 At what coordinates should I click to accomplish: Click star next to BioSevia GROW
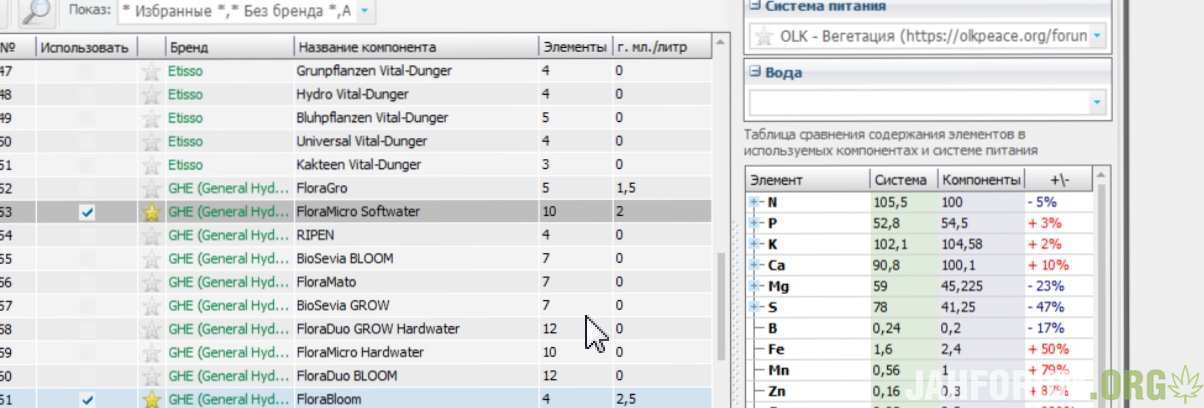click(x=151, y=306)
